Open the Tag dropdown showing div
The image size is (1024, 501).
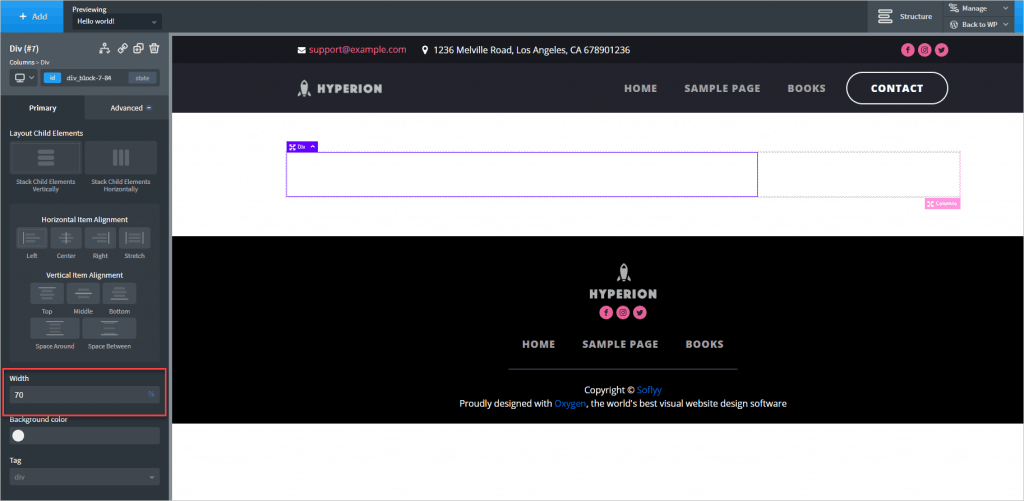84,478
